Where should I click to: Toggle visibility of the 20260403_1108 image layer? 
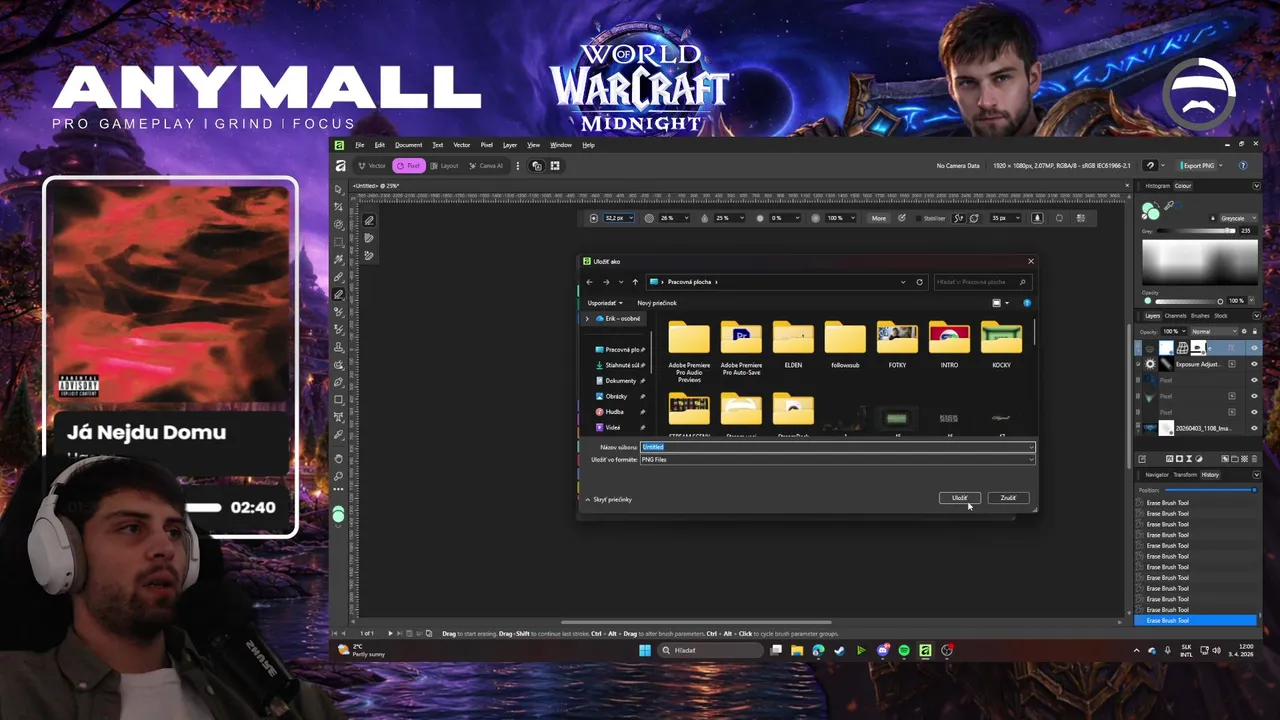click(x=1255, y=428)
